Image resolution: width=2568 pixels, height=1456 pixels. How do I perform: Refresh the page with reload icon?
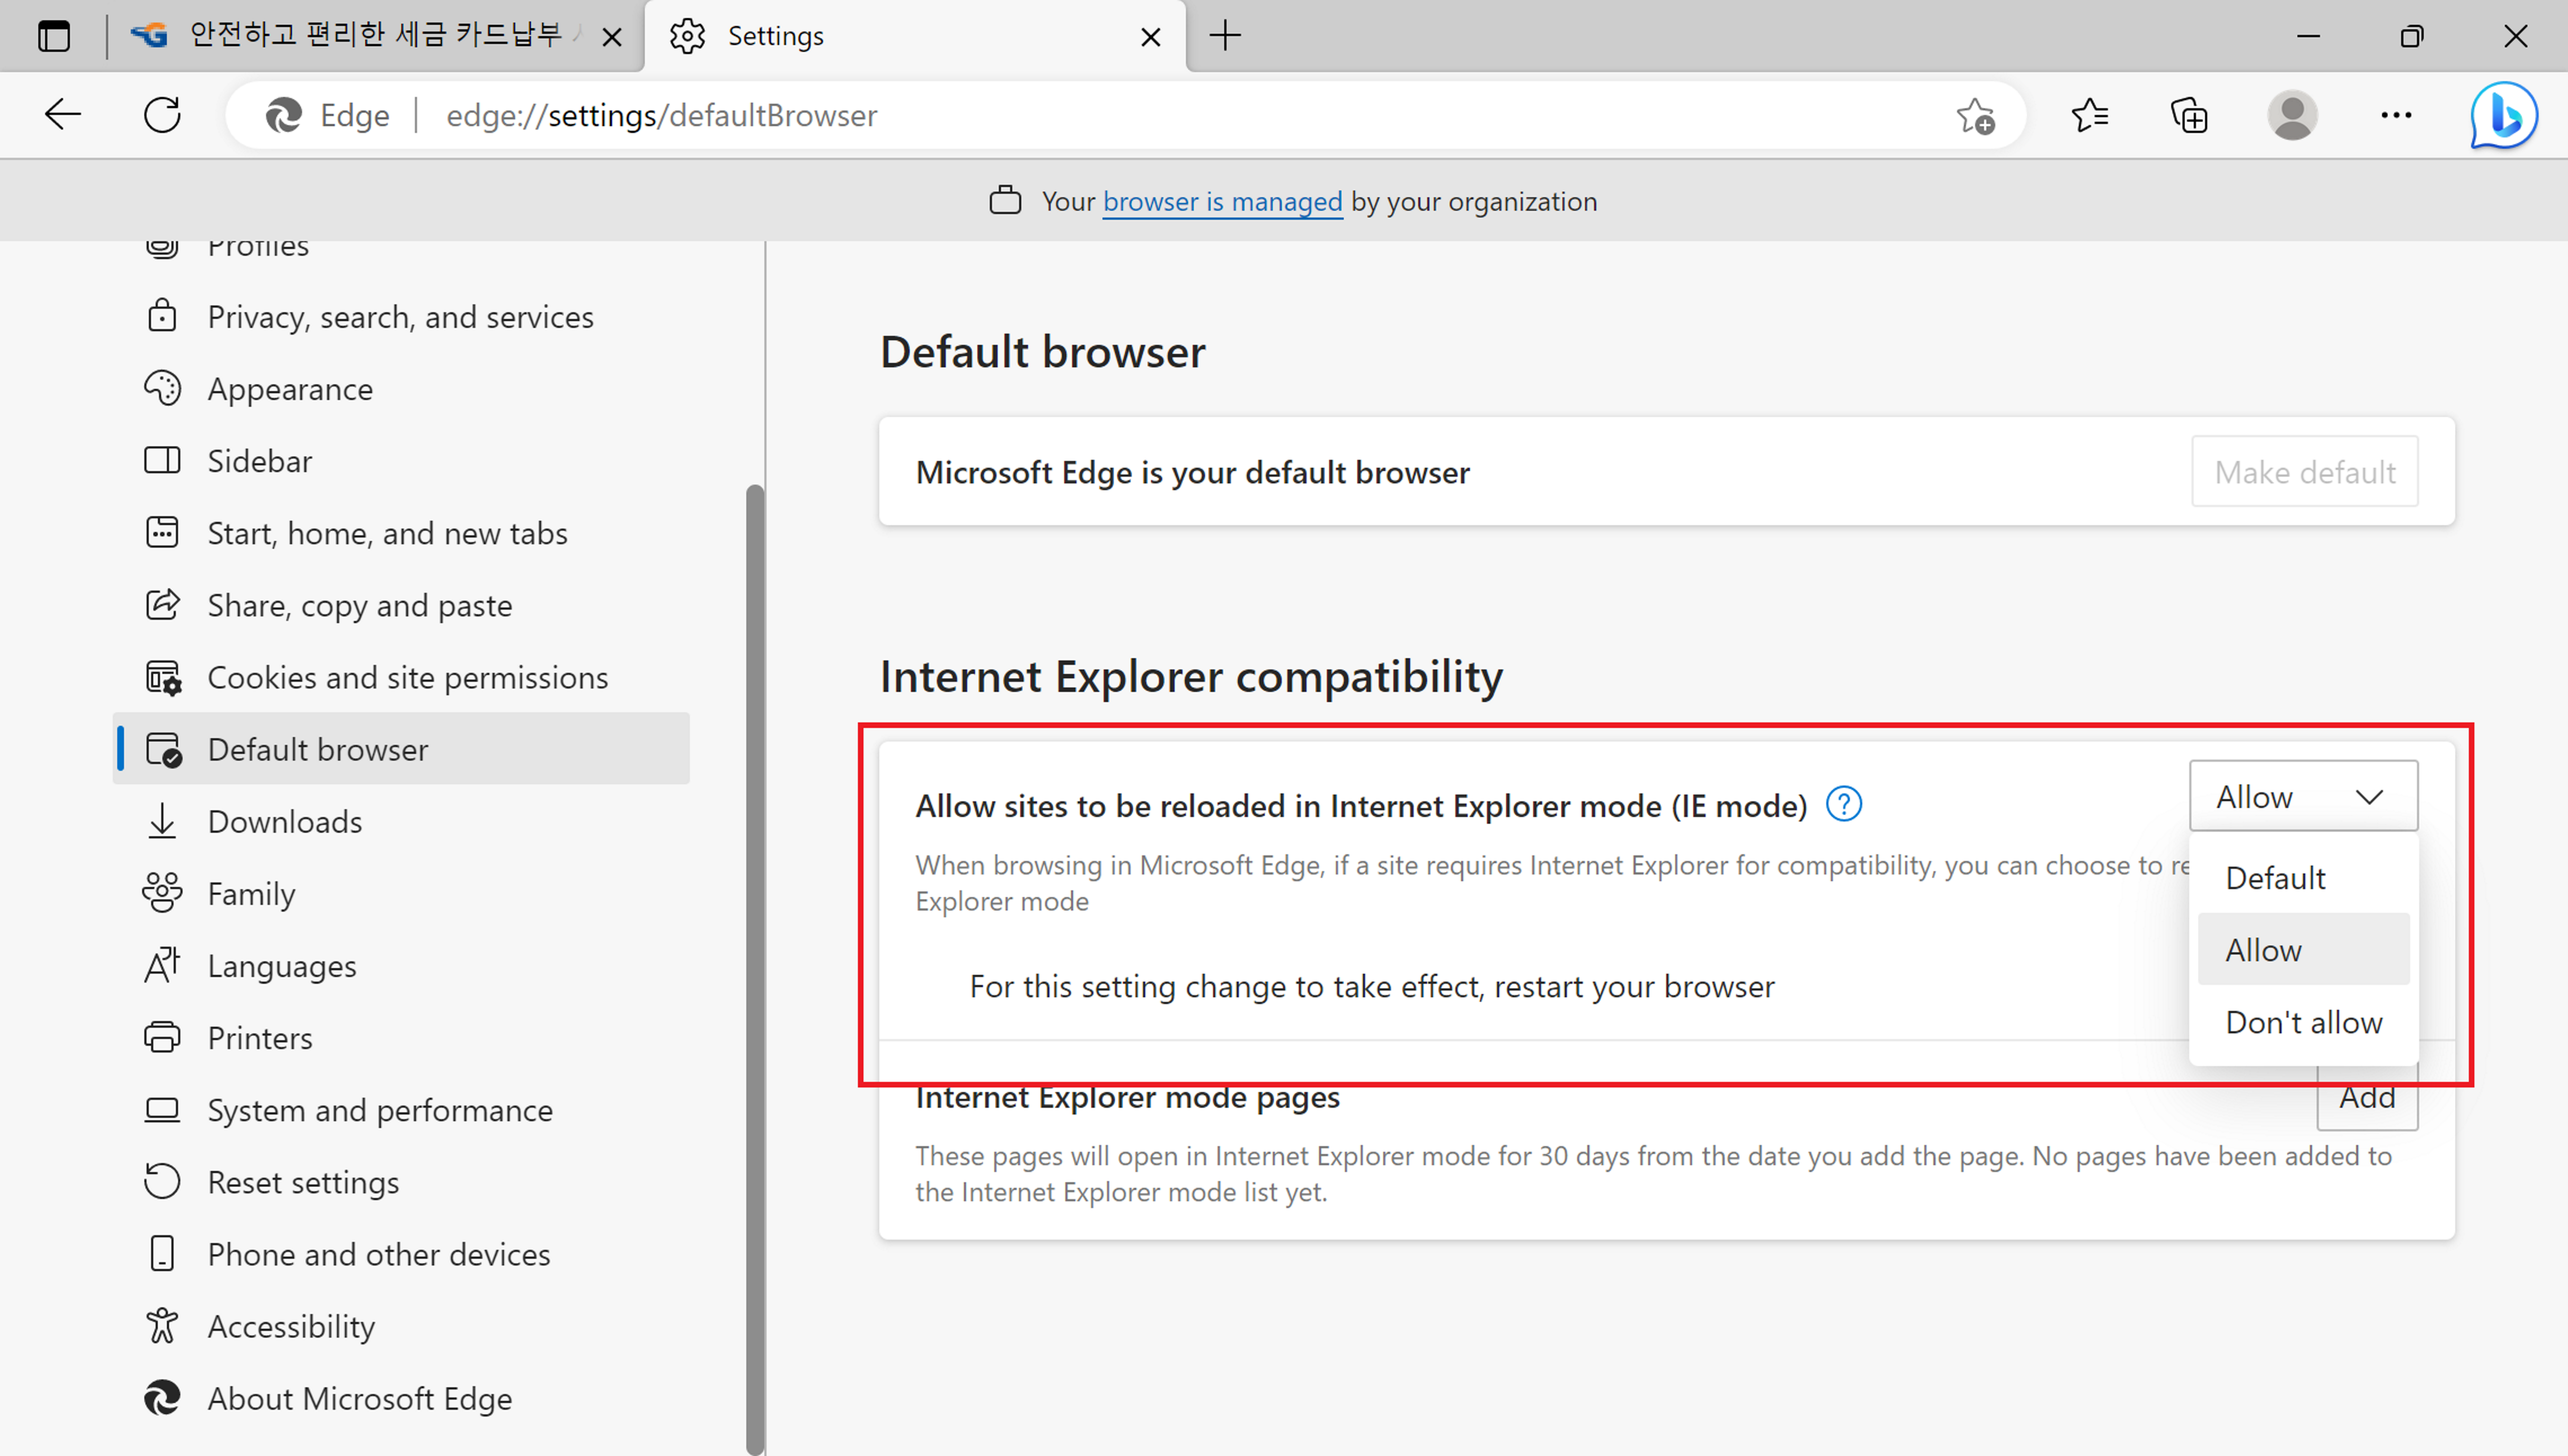pos(162,116)
